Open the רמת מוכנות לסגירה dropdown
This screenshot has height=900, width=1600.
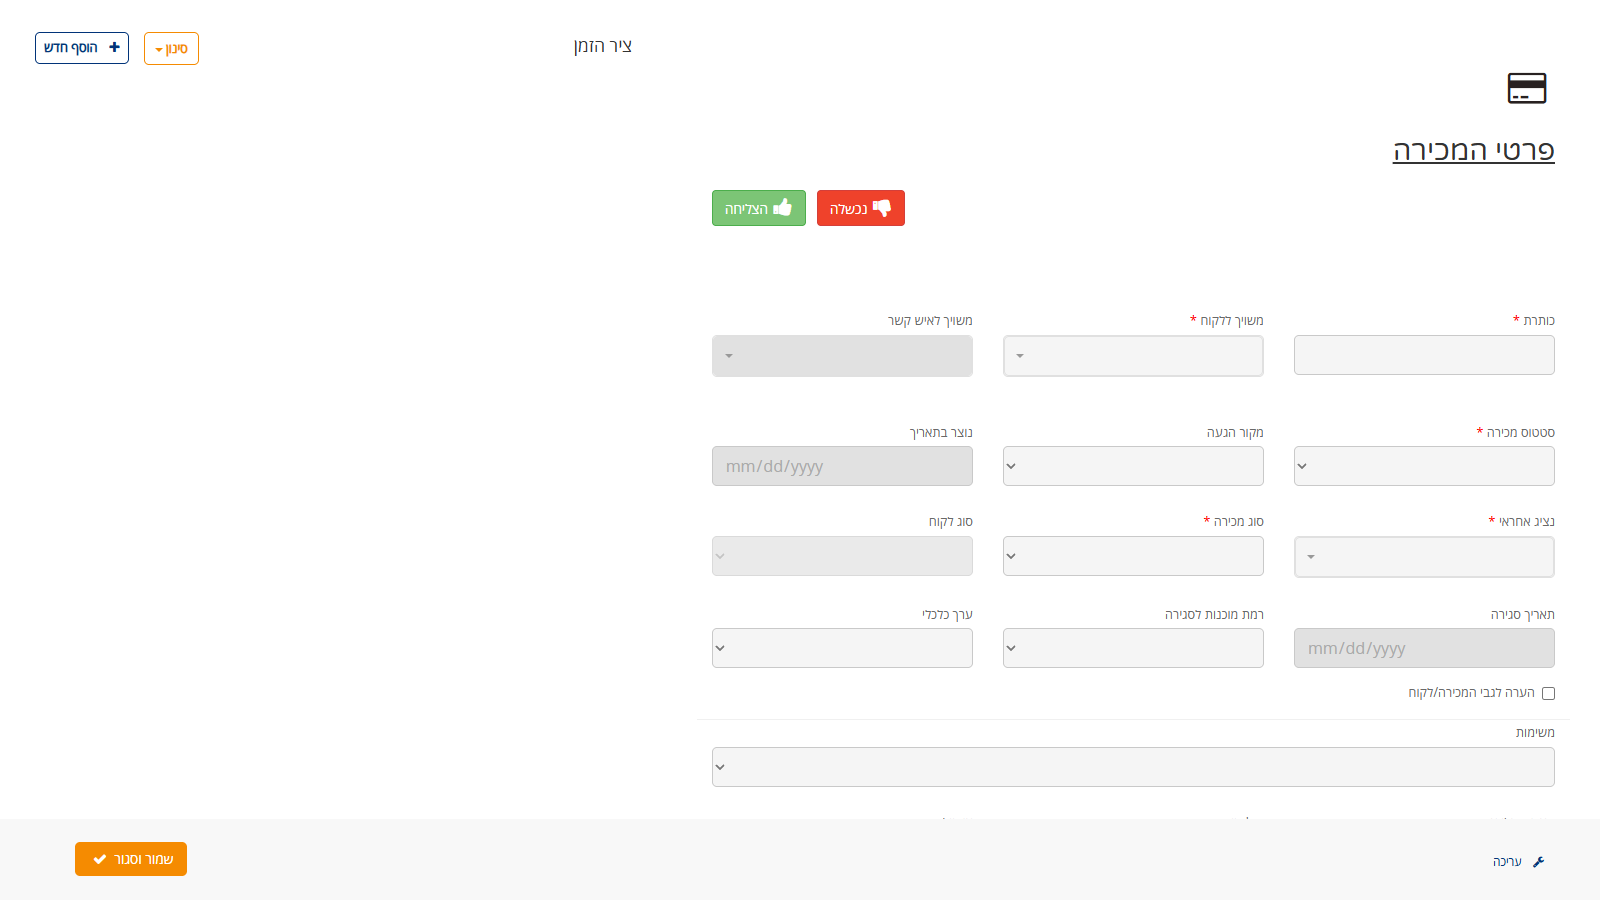pos(1133,648)
